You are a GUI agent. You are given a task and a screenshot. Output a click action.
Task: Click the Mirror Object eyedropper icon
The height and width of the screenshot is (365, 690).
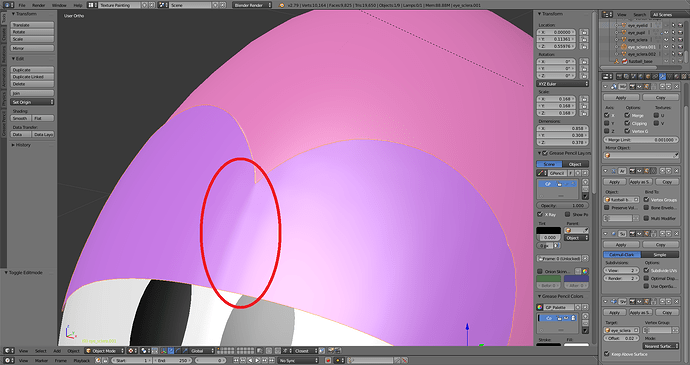pos(675,155)
